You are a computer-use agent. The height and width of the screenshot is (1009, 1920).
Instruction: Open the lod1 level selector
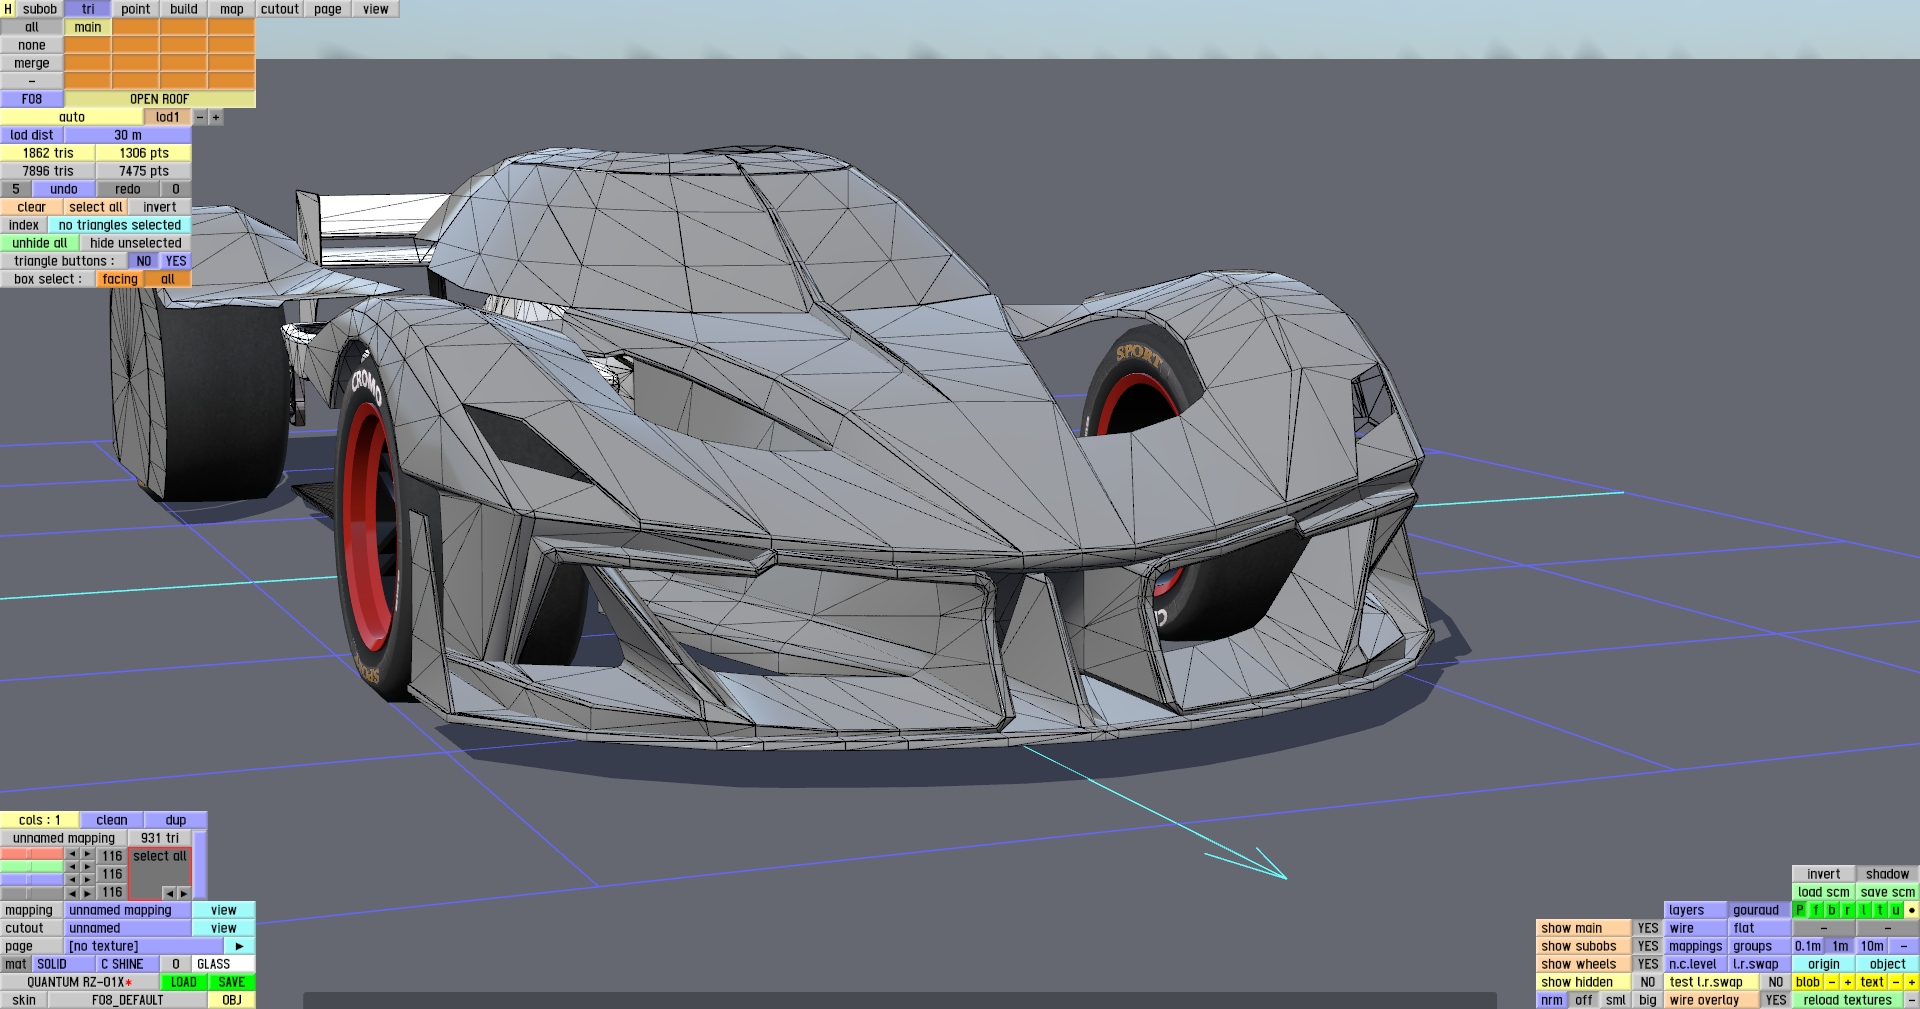pyautogui.click(x=168, y=117)
